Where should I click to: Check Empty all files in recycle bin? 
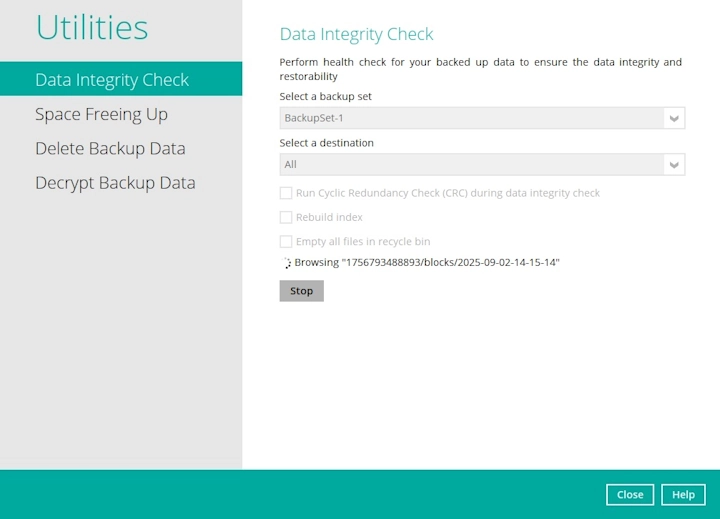coord(286,241)
